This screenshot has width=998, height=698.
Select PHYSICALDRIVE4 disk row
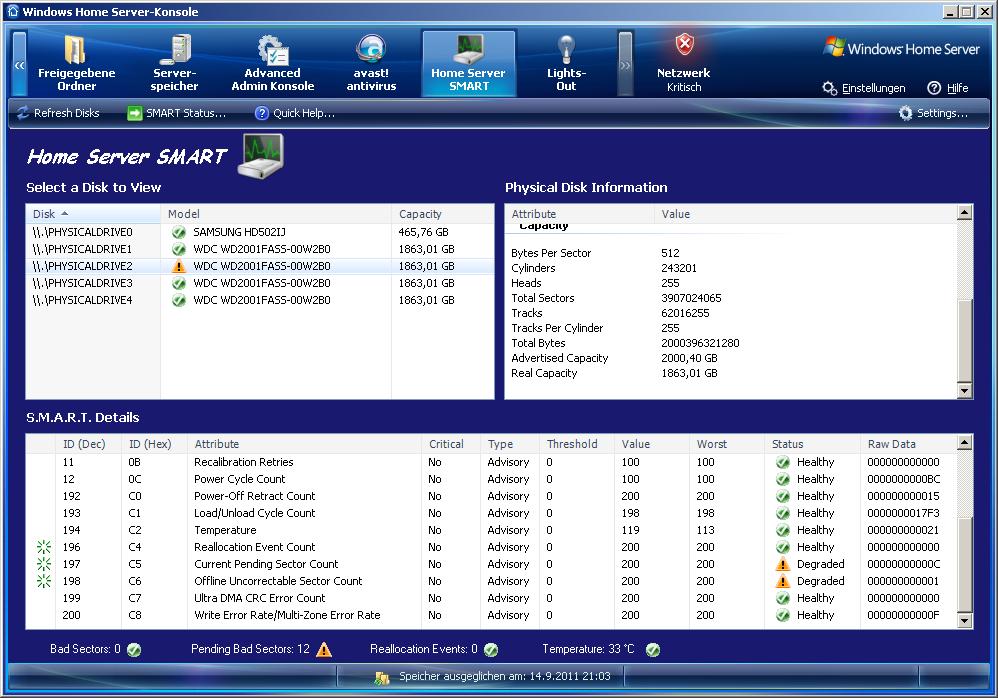[260, 300]
